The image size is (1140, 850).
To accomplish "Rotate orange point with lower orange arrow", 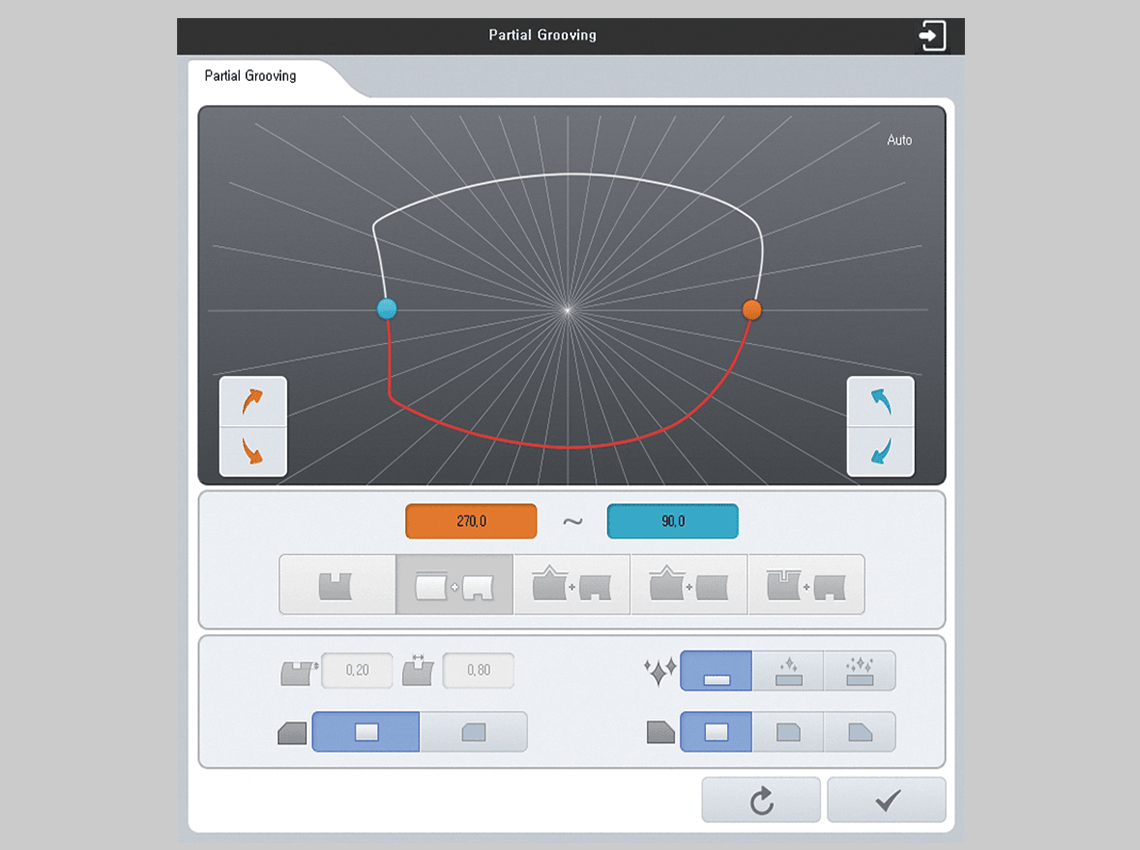I will pos(253,451).
